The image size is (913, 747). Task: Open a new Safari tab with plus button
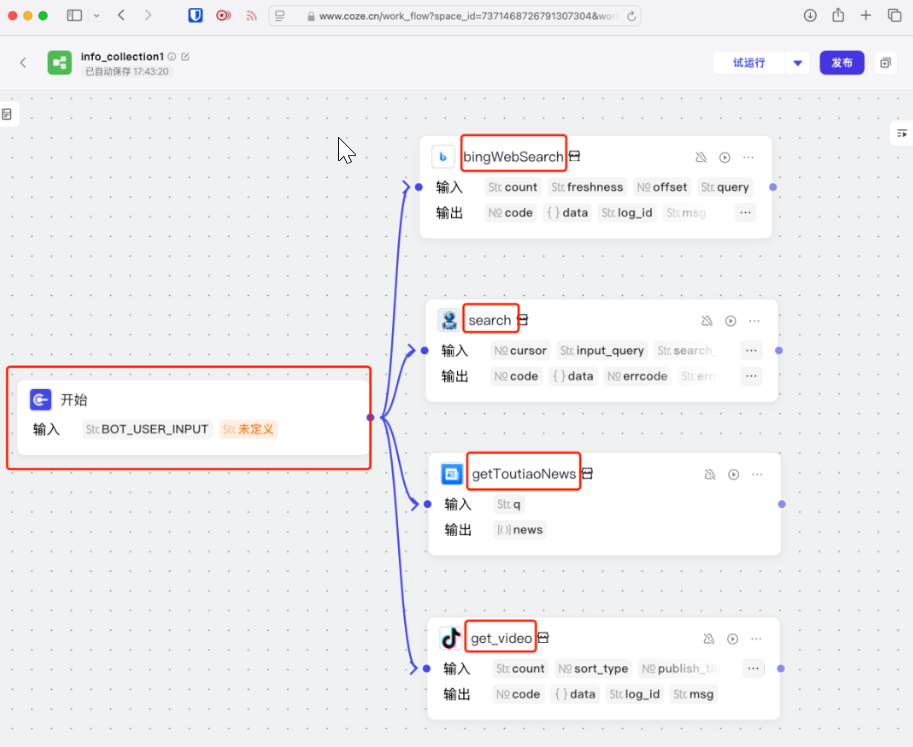(x=866, y=16)
